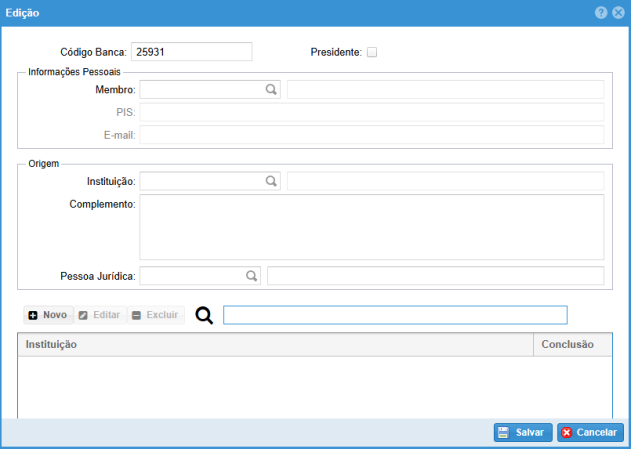631x449 pixels.
Task: Click the Pessoa Jurídica description field
Action: (435, 275)
